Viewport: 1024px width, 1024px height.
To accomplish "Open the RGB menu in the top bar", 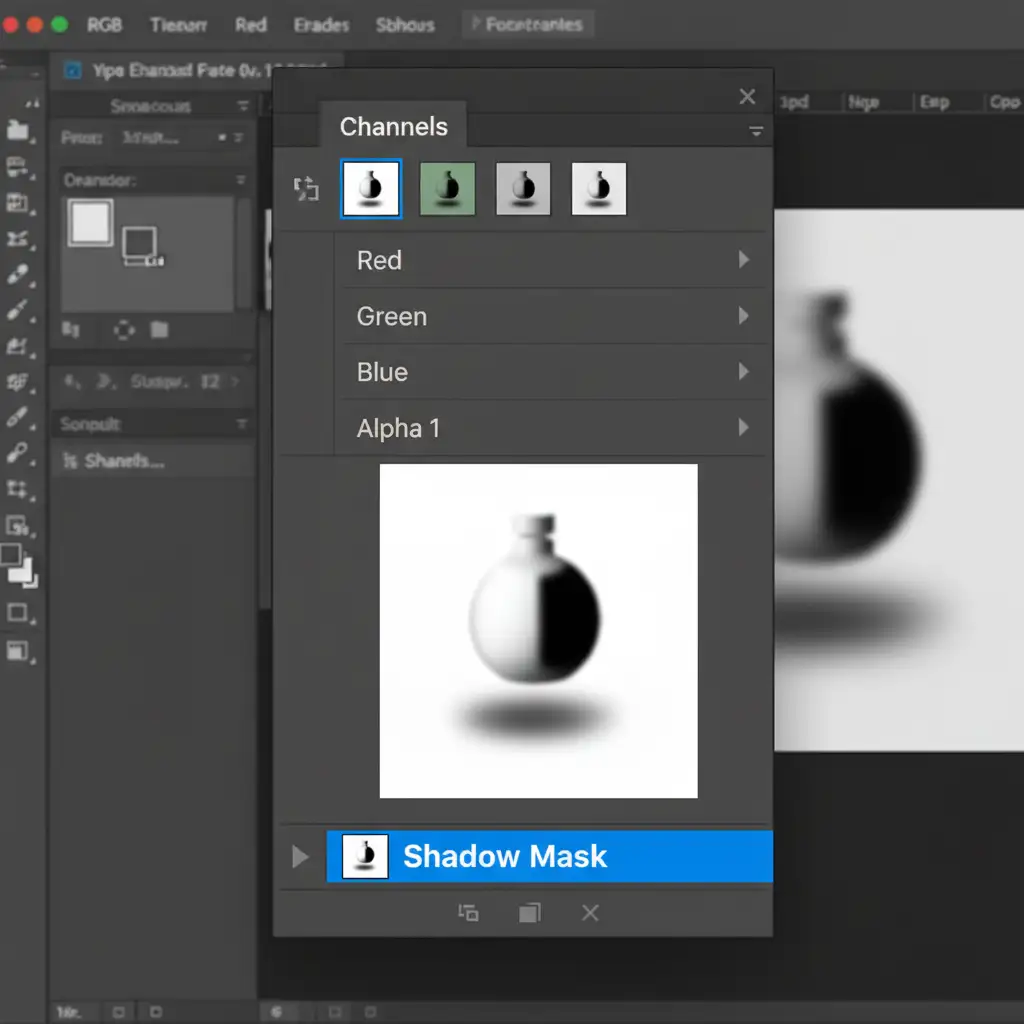I will (x=104, y=25).
